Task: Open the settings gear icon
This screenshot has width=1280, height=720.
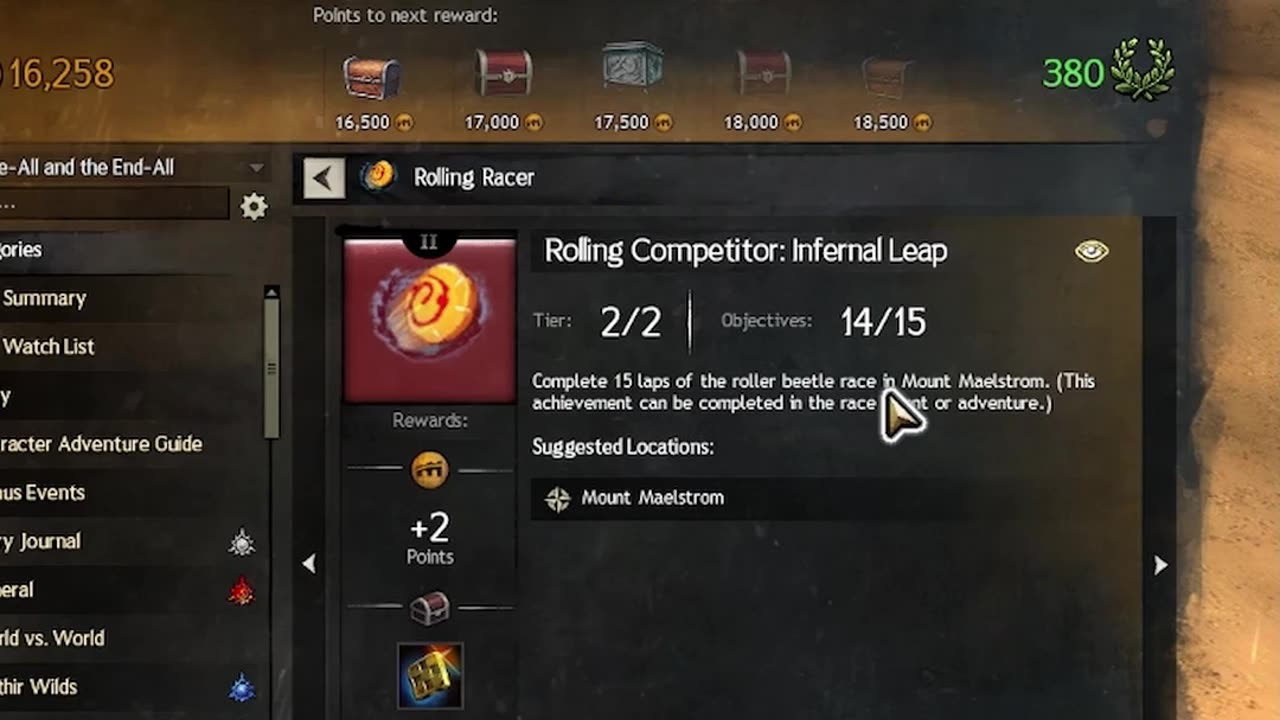Action: pos(254,207)
